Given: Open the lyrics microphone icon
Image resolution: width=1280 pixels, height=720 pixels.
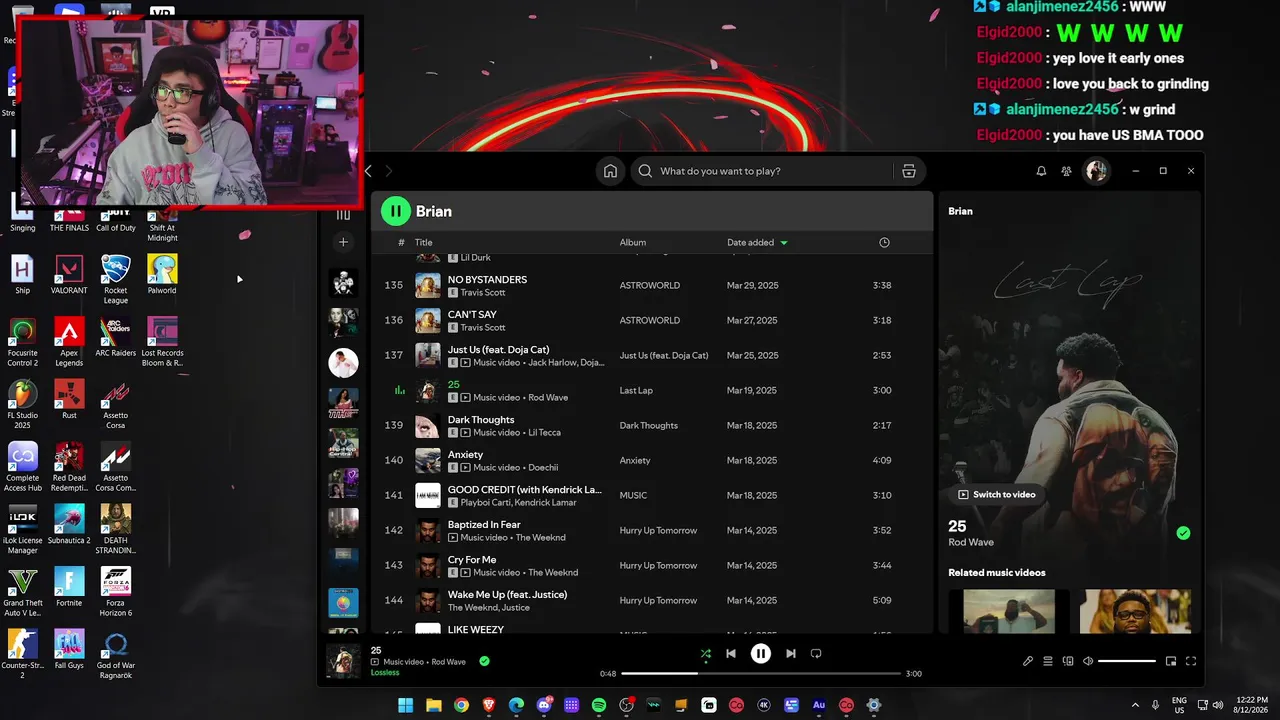Looking at the screenshot, I should (1028, 661).
